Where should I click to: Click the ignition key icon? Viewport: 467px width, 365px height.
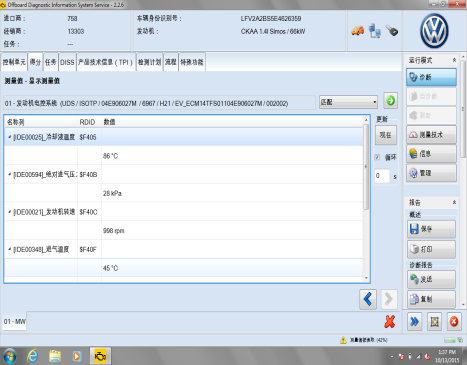coord(392,30)
